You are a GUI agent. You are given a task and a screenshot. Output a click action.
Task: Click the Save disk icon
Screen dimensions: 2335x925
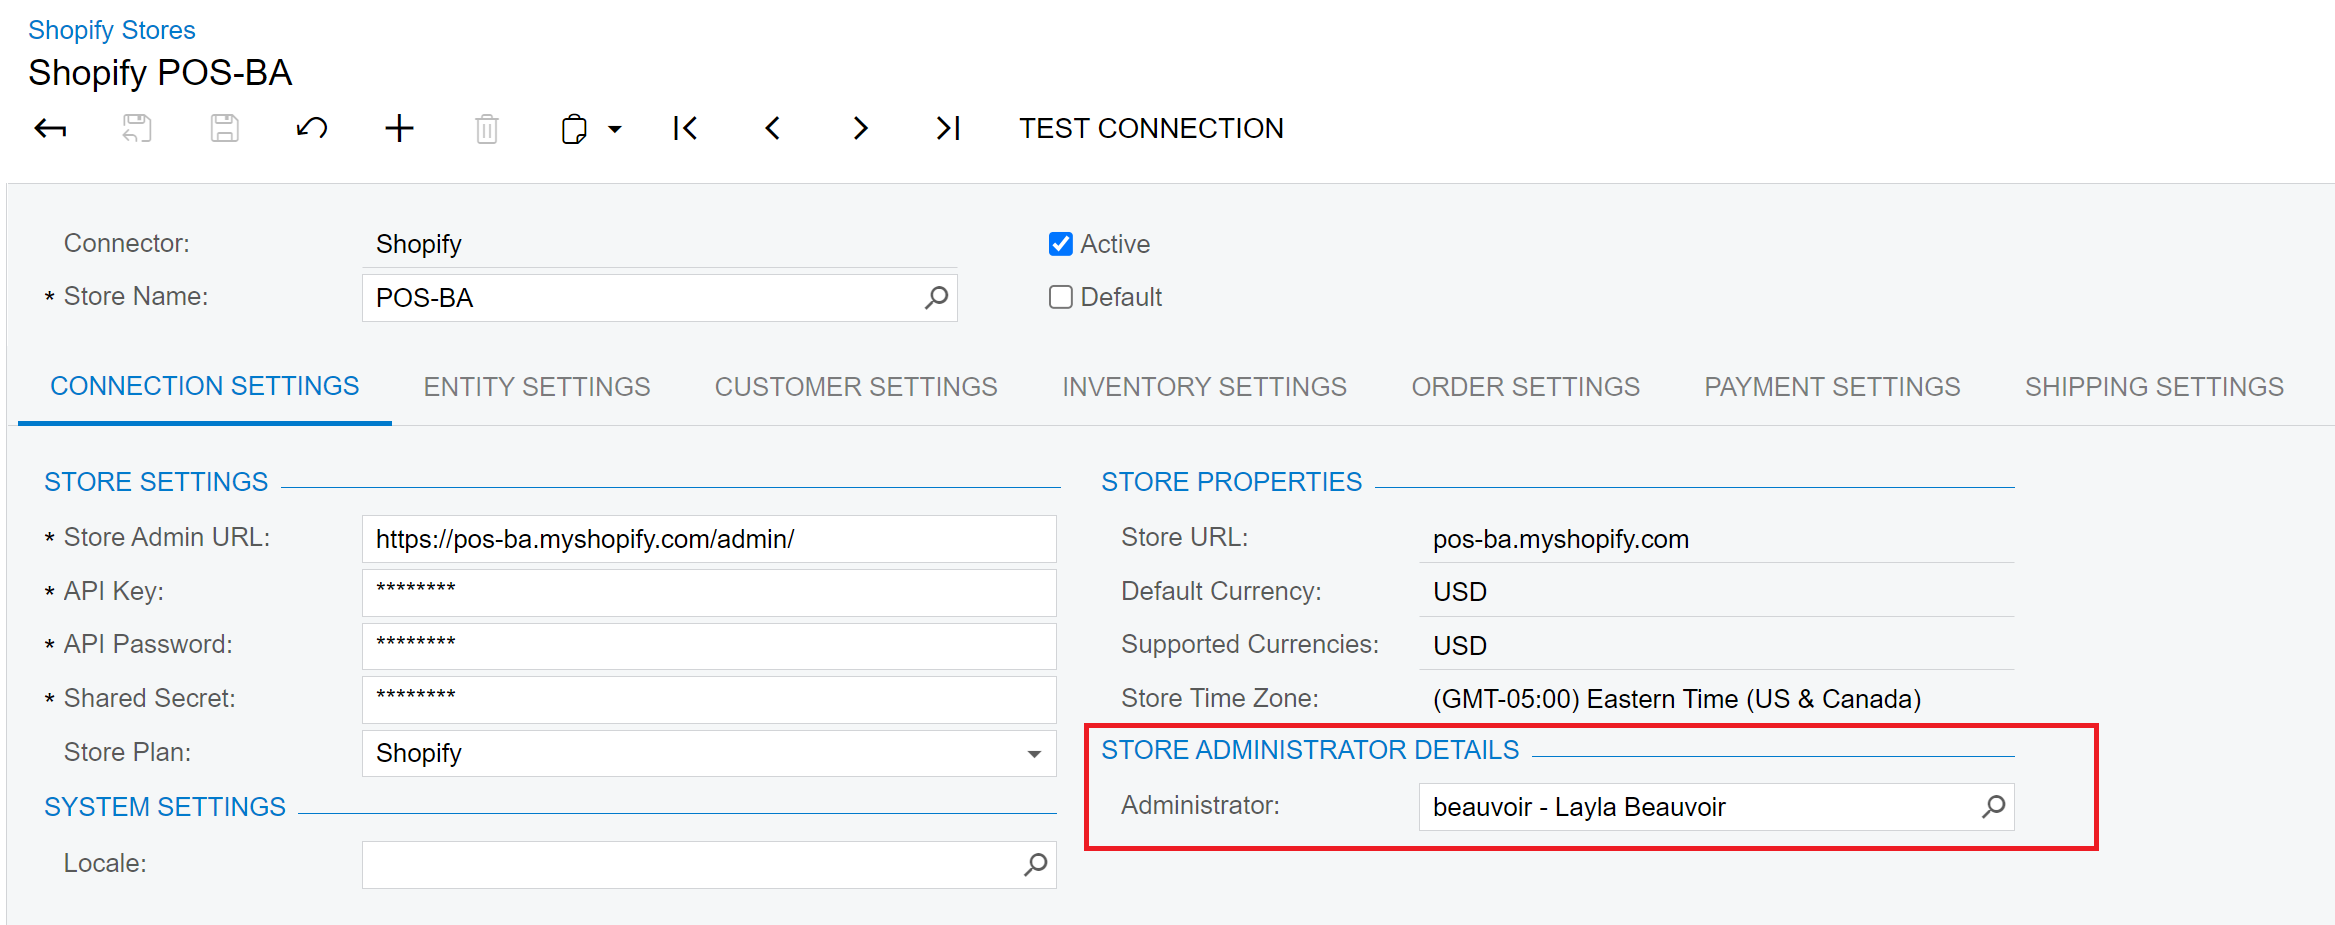pos(224,128)
